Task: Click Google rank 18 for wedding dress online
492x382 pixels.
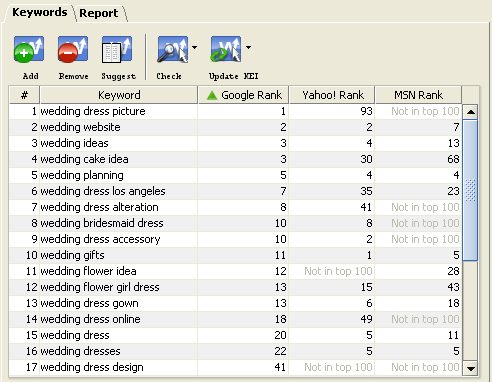Action: (280, 319)
